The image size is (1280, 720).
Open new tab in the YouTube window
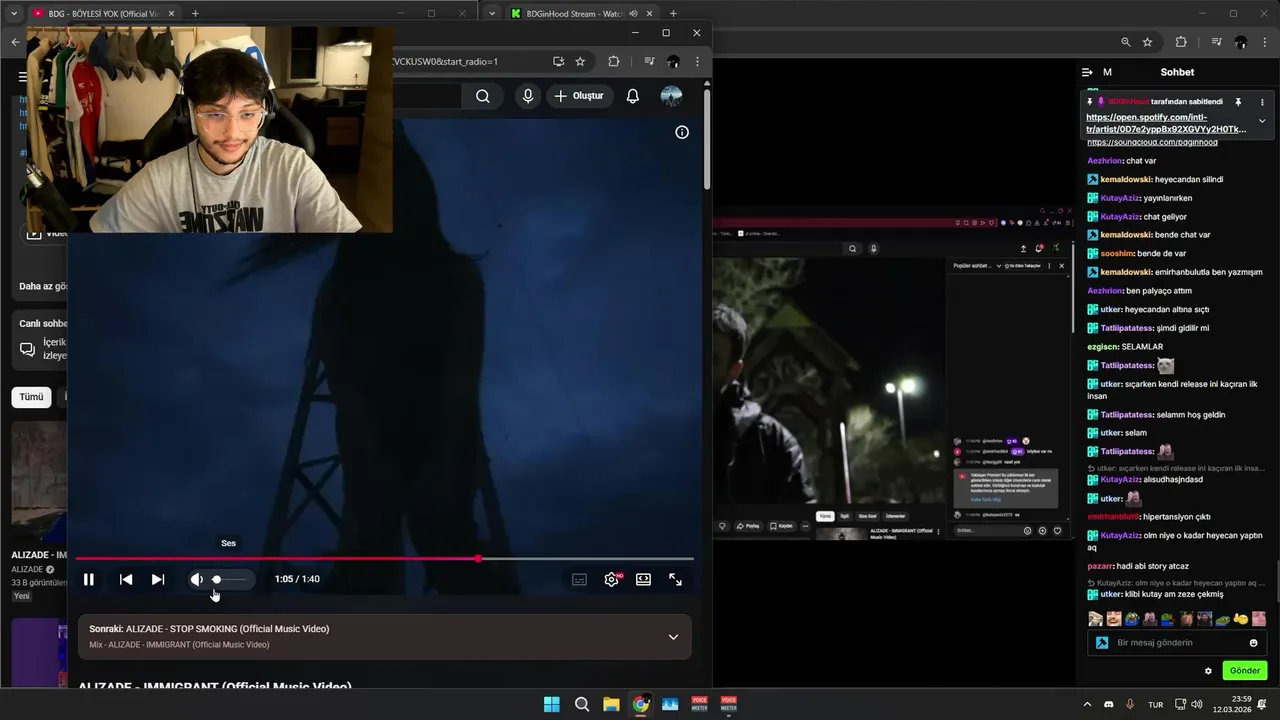tap(195, 14)
